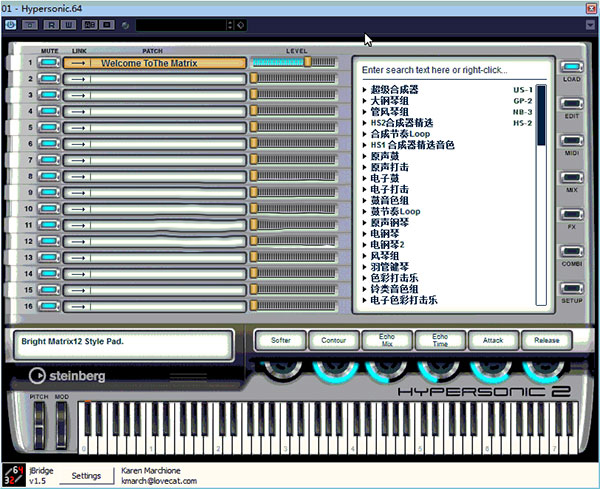
Task: Select 电钢琴2 in patch browser
Action: click(x=387, y=245)
